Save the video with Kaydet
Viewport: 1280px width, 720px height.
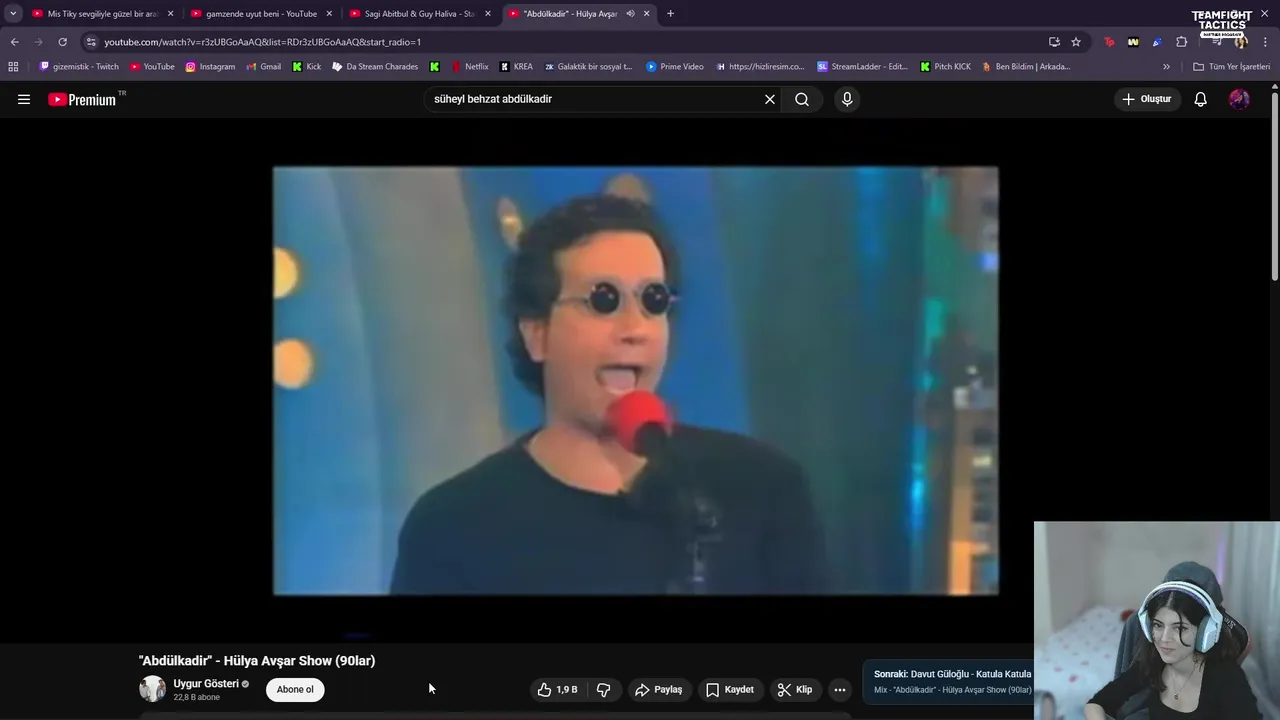730,689
